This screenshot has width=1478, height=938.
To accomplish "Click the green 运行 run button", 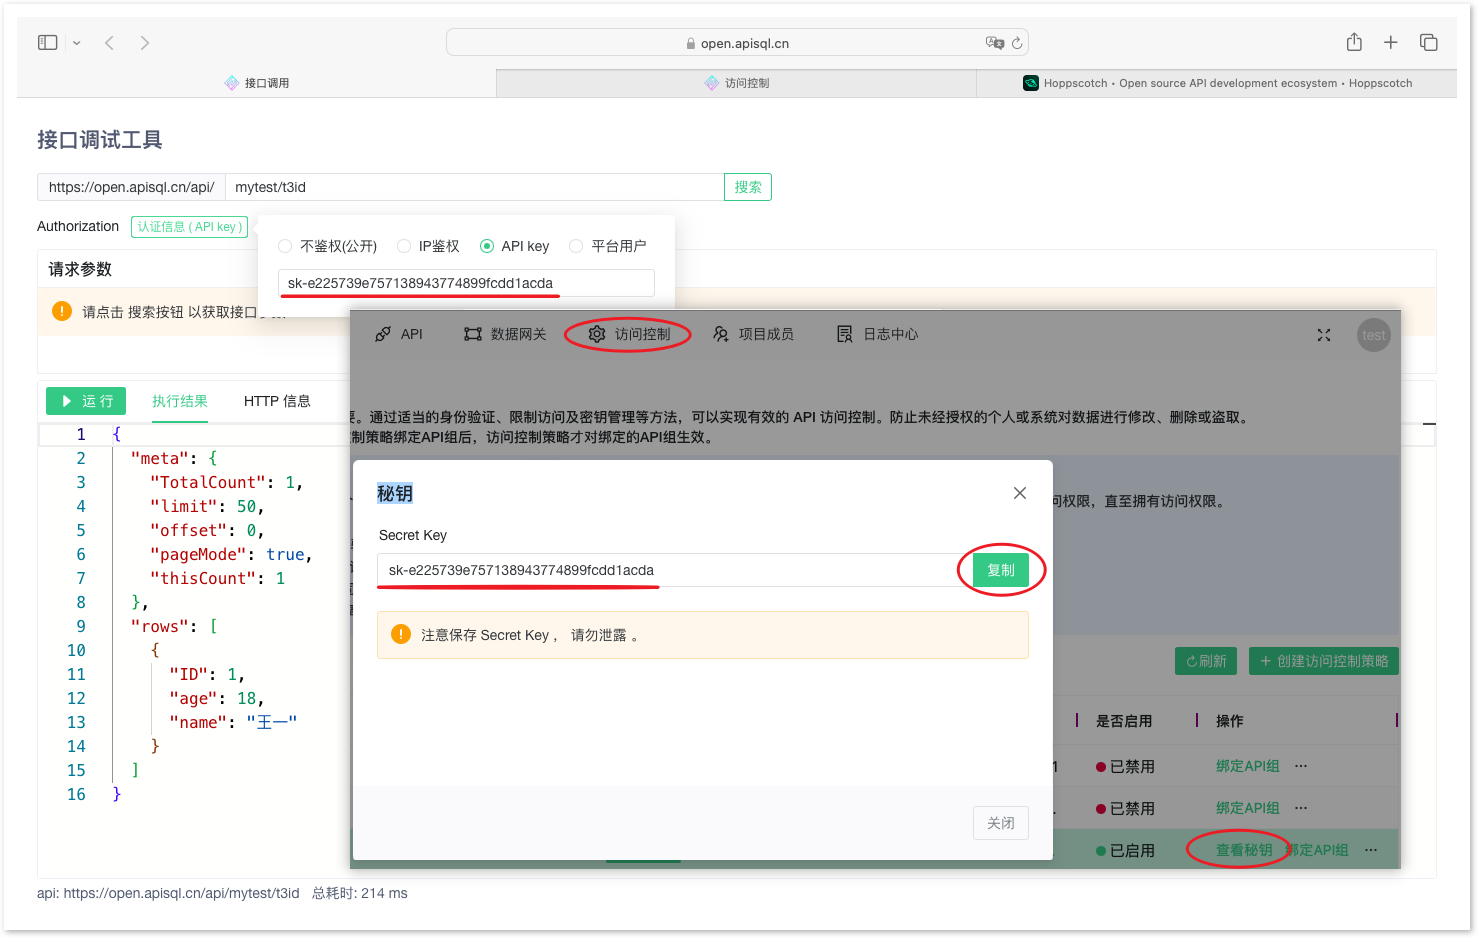I will click(x=86, y=401).
